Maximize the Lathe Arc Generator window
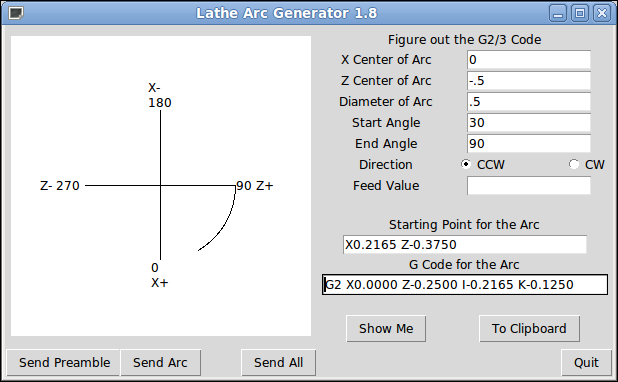 coord(580,13)
